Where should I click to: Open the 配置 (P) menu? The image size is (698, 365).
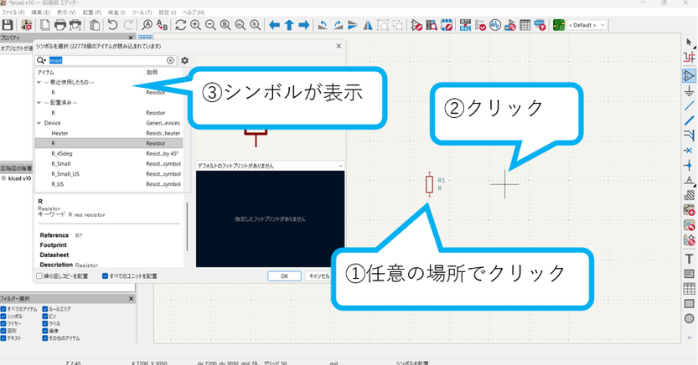point(92,12)
